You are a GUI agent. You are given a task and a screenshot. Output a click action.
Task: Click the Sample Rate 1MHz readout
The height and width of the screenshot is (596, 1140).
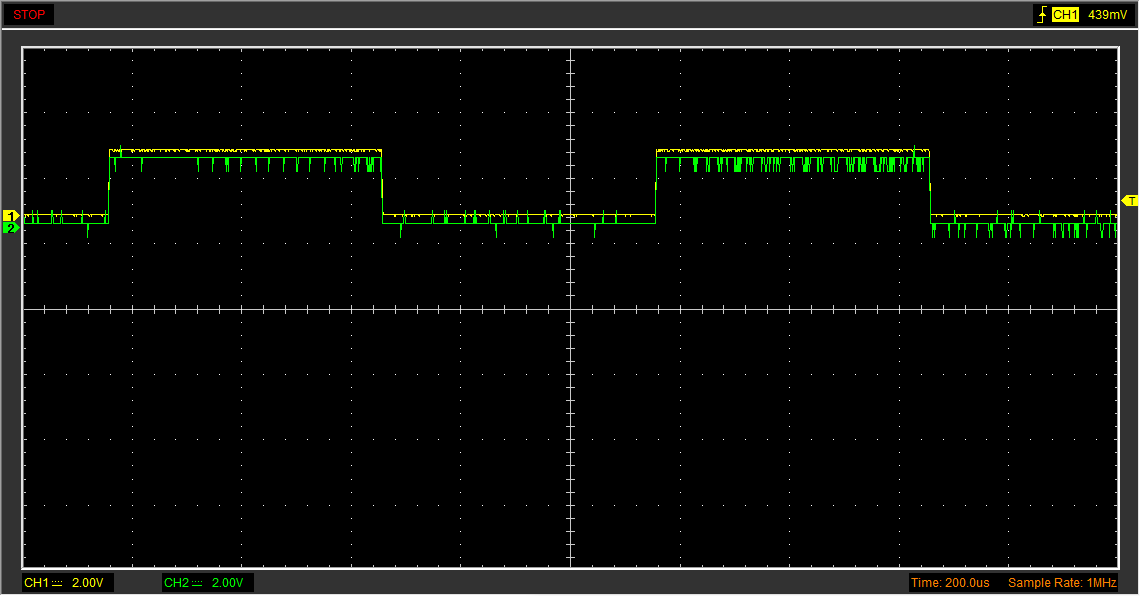[1062, 583]
